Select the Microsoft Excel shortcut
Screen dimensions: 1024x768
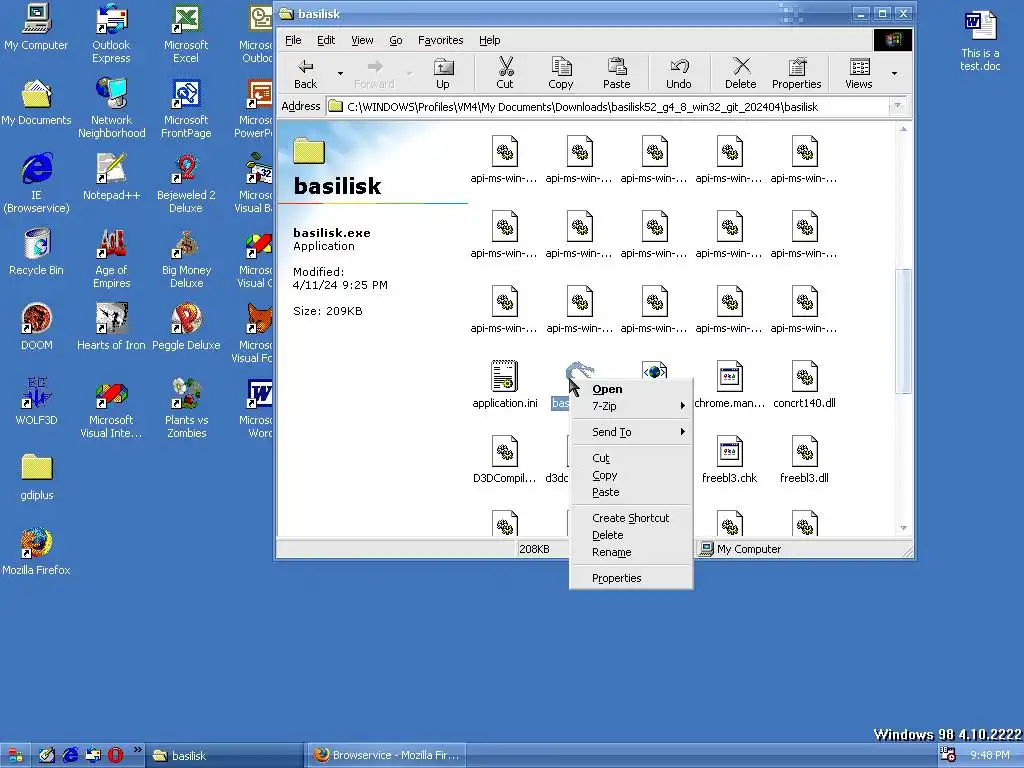186,34
